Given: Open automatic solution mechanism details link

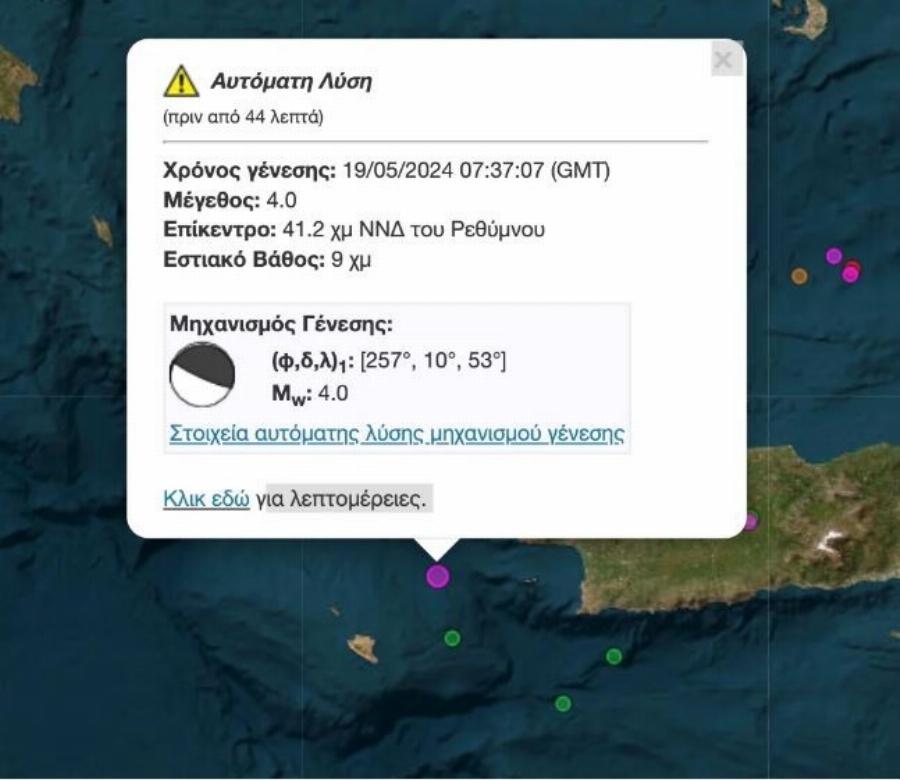Looking at the screenshot, I should (396, 435).
